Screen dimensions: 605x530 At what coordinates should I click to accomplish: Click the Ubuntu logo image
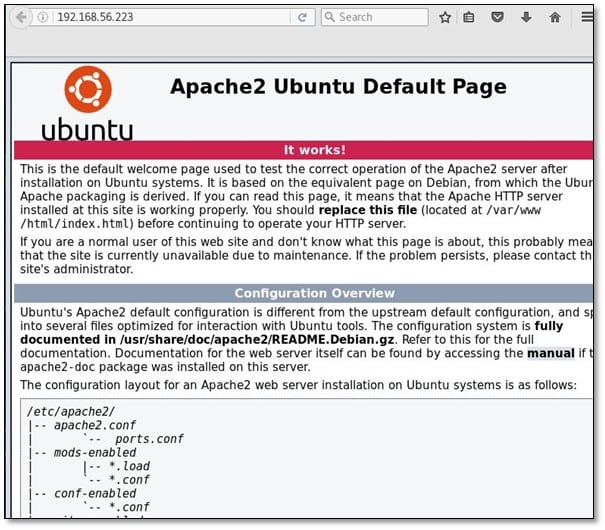[87, 102]
